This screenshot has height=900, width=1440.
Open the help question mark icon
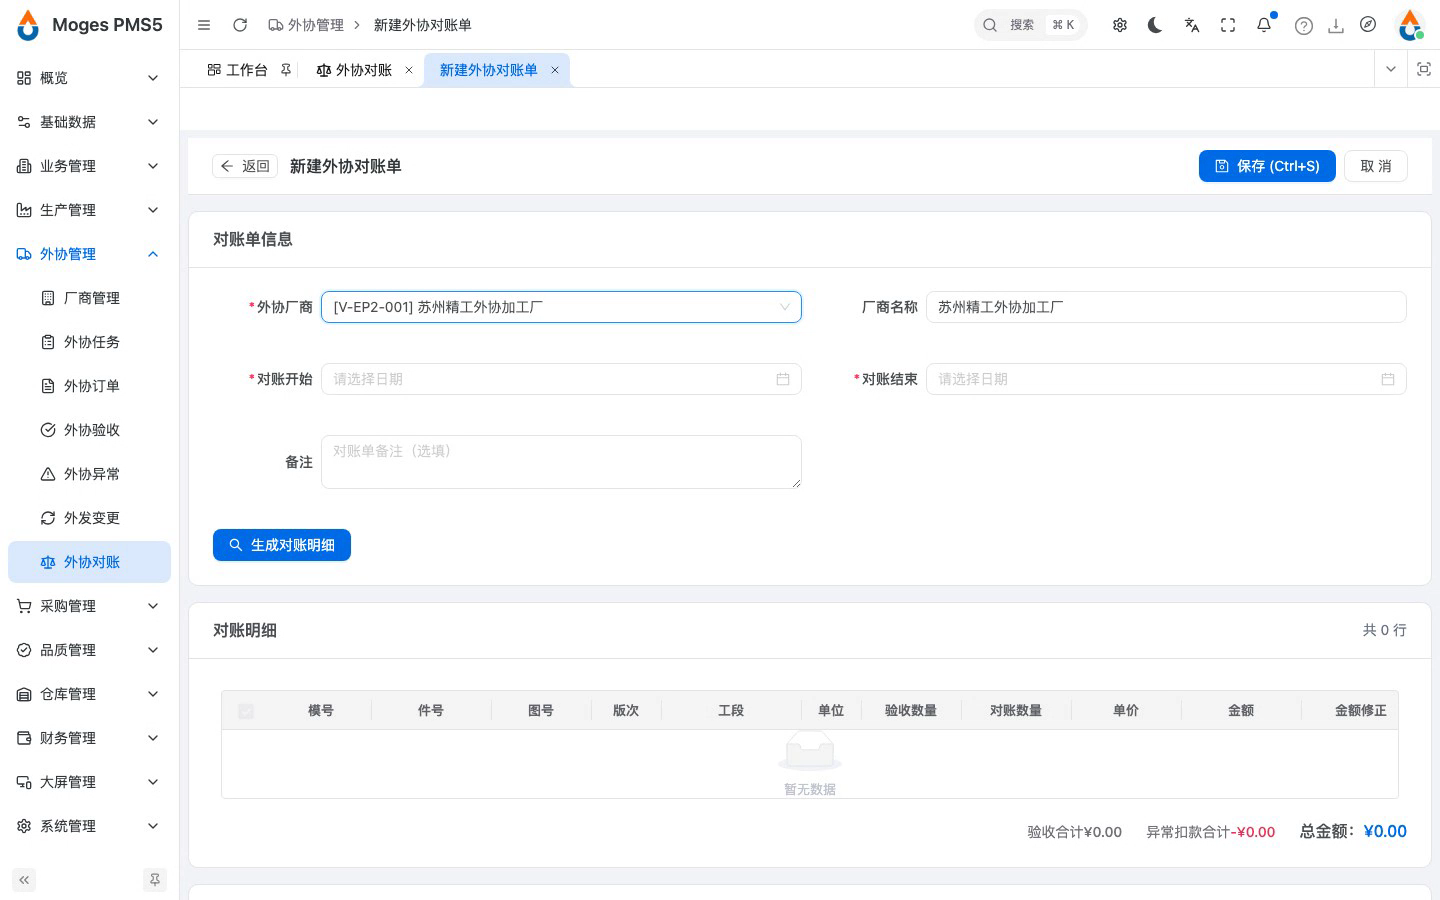[x=1304, y=26]
